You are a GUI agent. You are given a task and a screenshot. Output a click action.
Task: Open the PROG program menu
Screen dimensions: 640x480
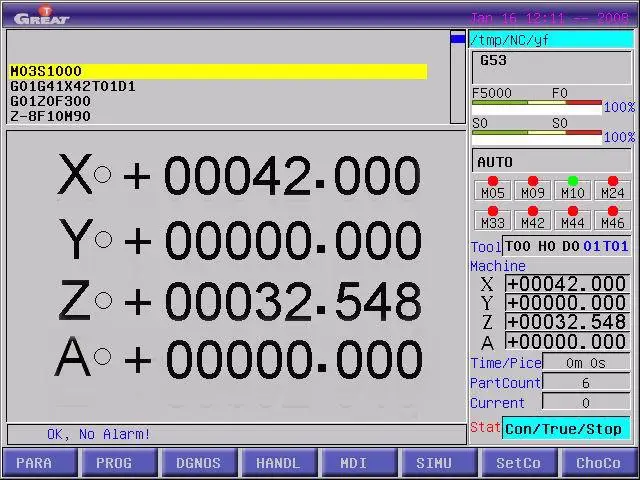(x=120, y=463)
